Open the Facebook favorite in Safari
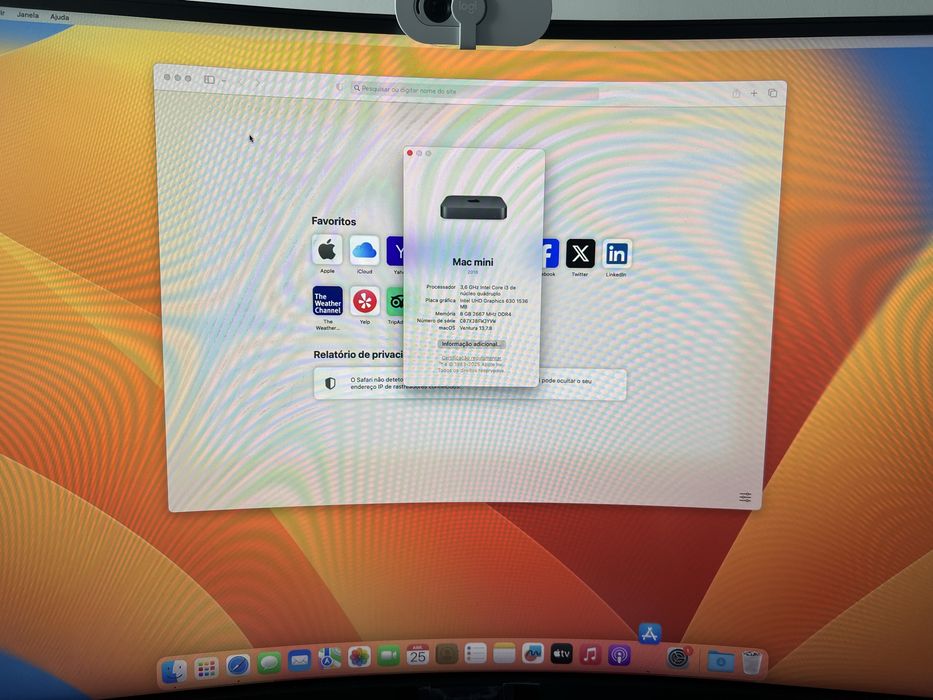This screenshot has height=700, width=933. pos(550,254)
